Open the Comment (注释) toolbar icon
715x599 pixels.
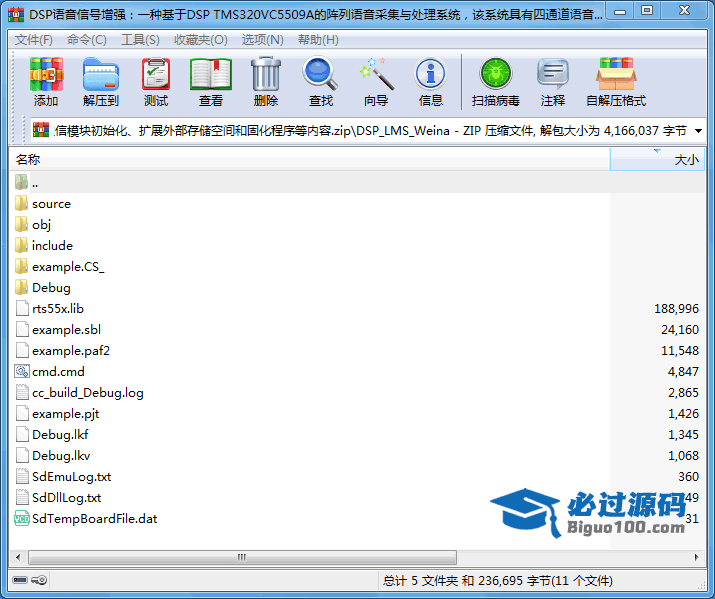pos(553,73)
